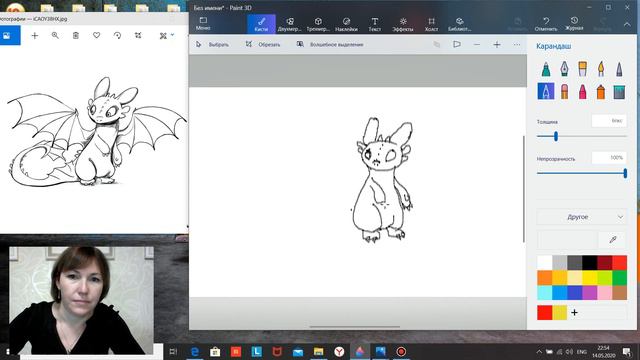Select the Oil brush tool
The height and width of the screenshot is (360, 640).
tap(582, 69)
